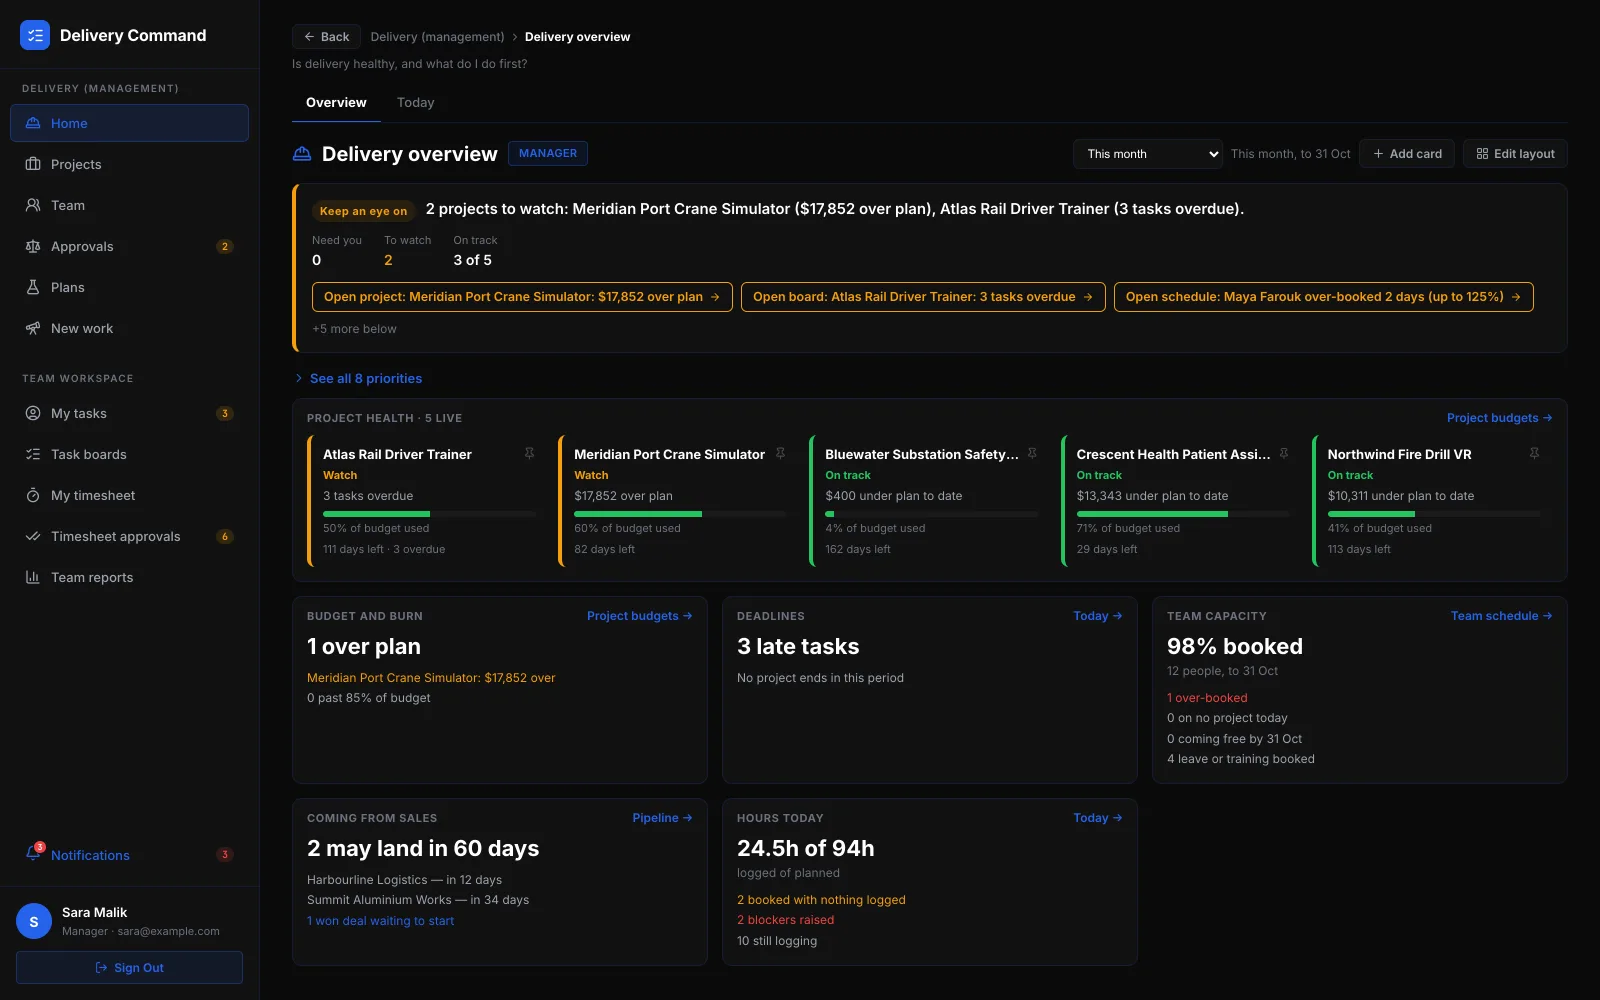
Task: Open My tasks in Team Workspace
Action: click(129, 413)
